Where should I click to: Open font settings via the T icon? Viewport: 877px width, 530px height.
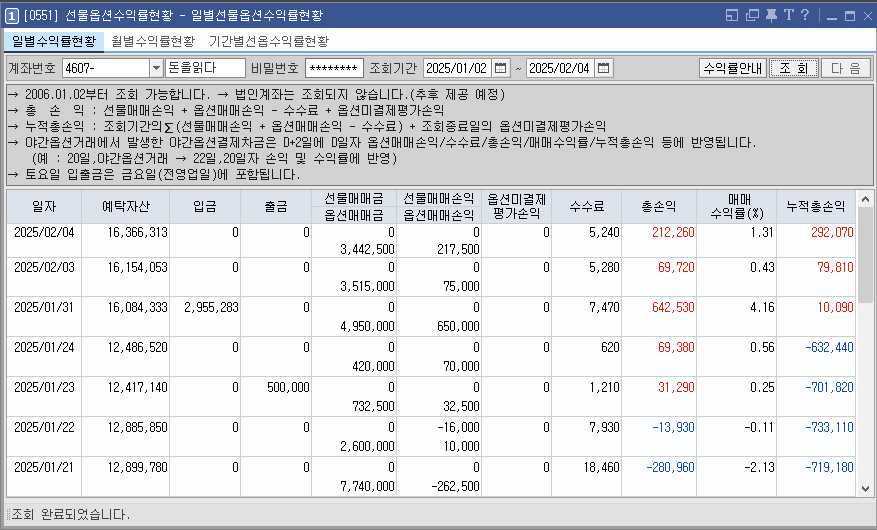tap(789, 15)
